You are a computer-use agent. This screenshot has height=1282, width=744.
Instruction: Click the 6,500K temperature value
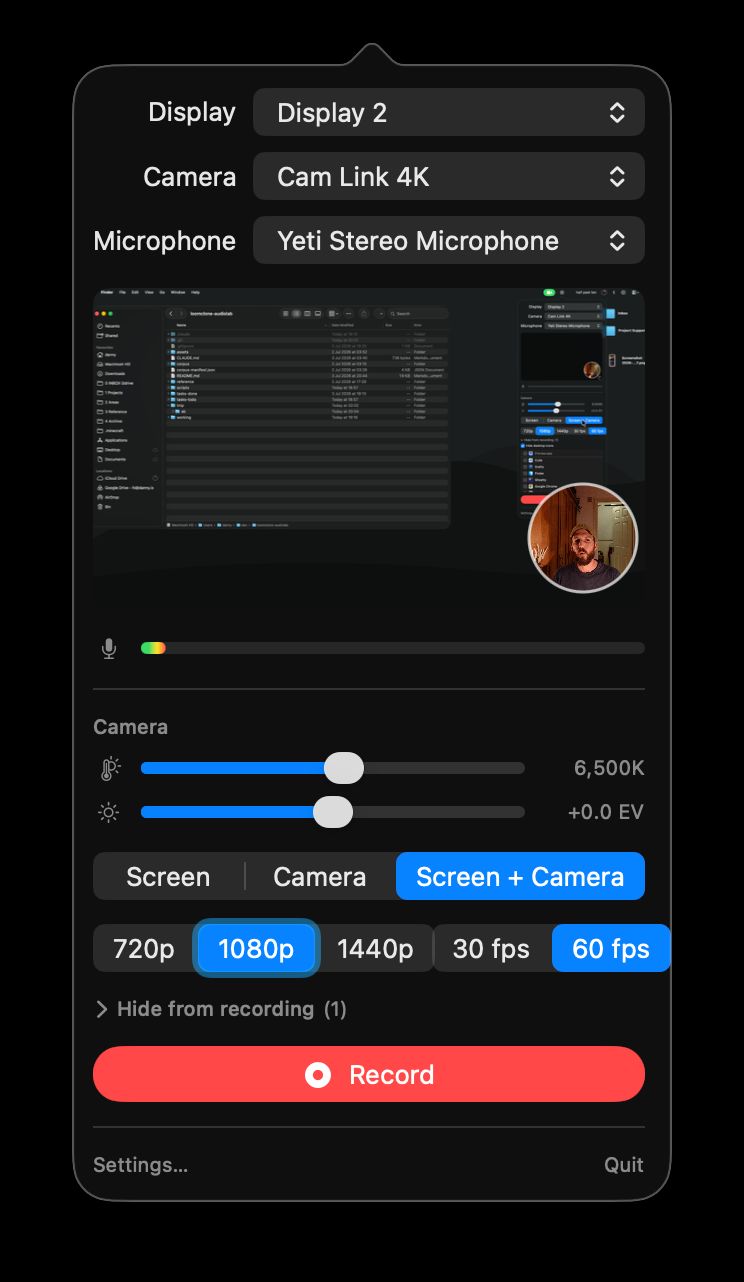[609, 768]
